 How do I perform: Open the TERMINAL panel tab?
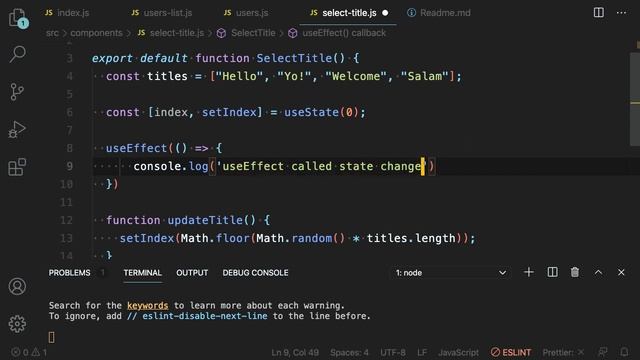(142, 273)
